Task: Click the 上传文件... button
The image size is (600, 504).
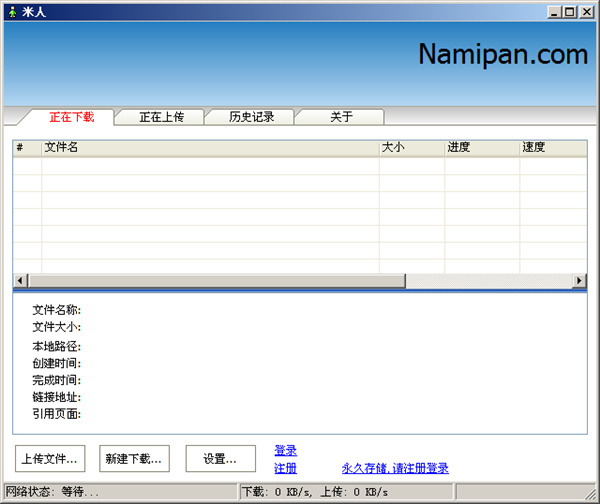Action: pos(50,458)
